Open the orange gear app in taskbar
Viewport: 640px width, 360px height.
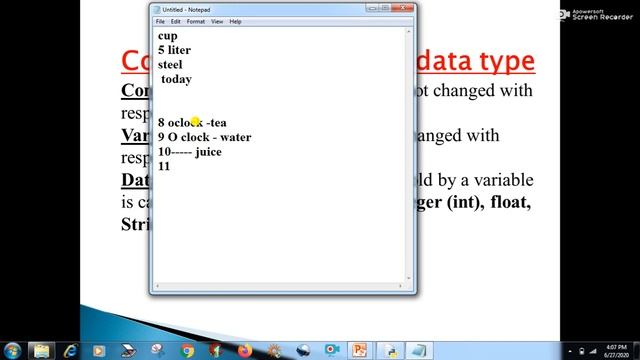tap(274, 351)
